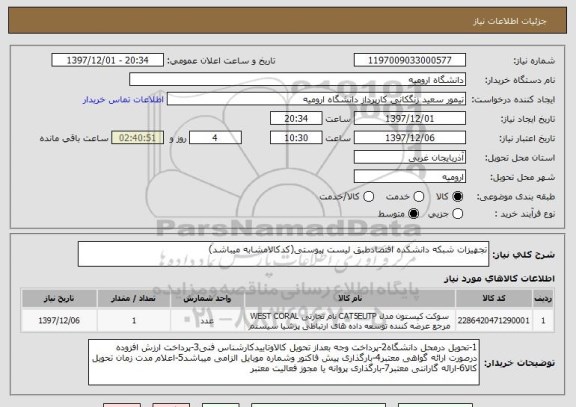Click the توضیحات خریدار text box
This screenshot has width=576, height=407.
point(284,363)
